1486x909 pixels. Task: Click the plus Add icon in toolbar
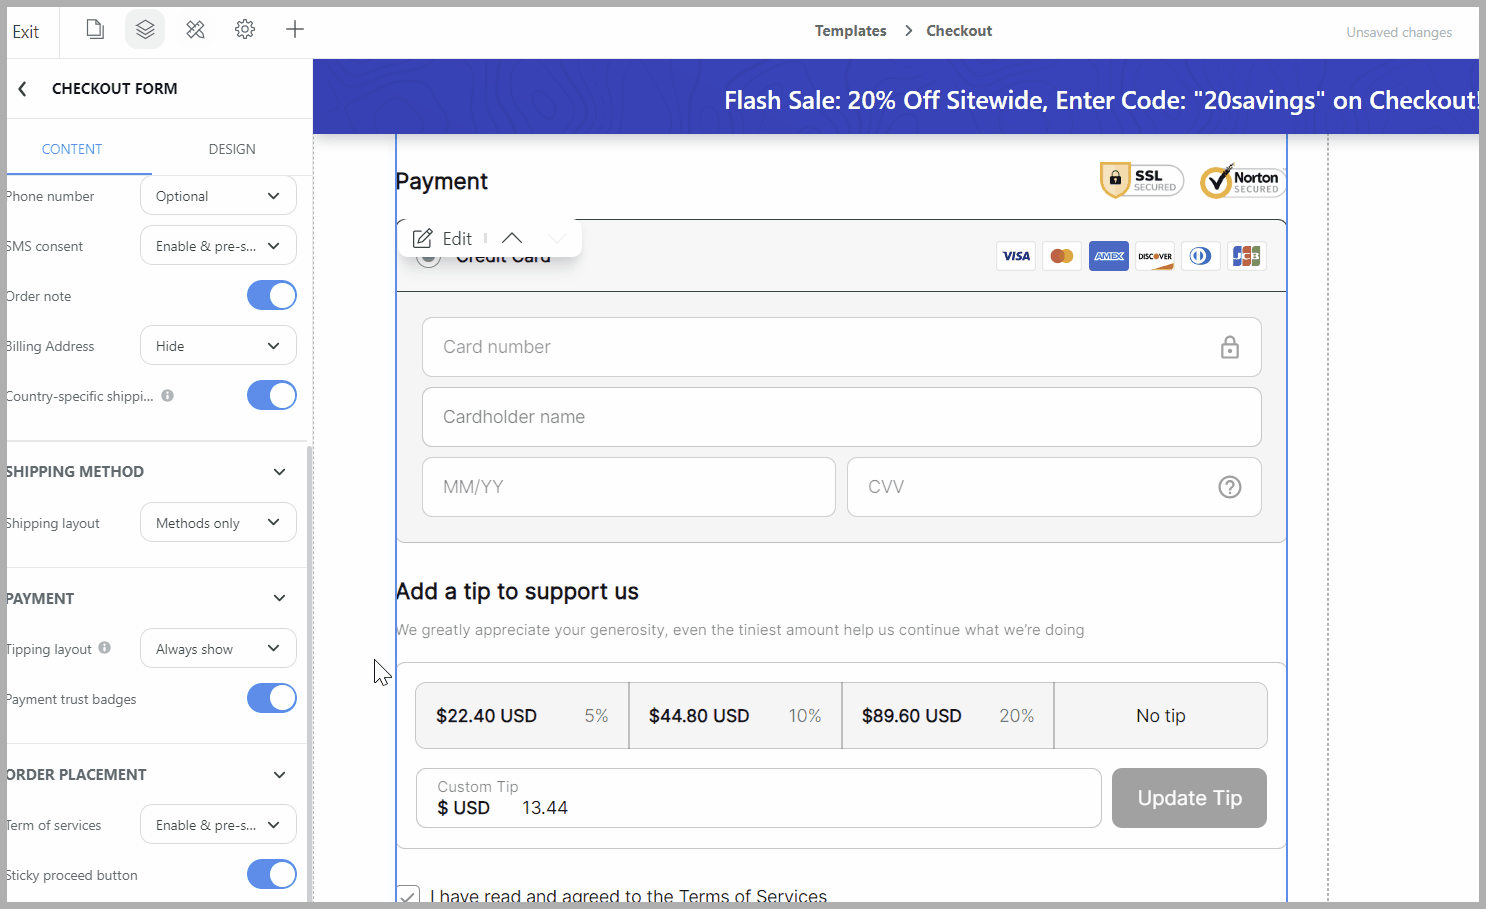[x=295, y=30]
